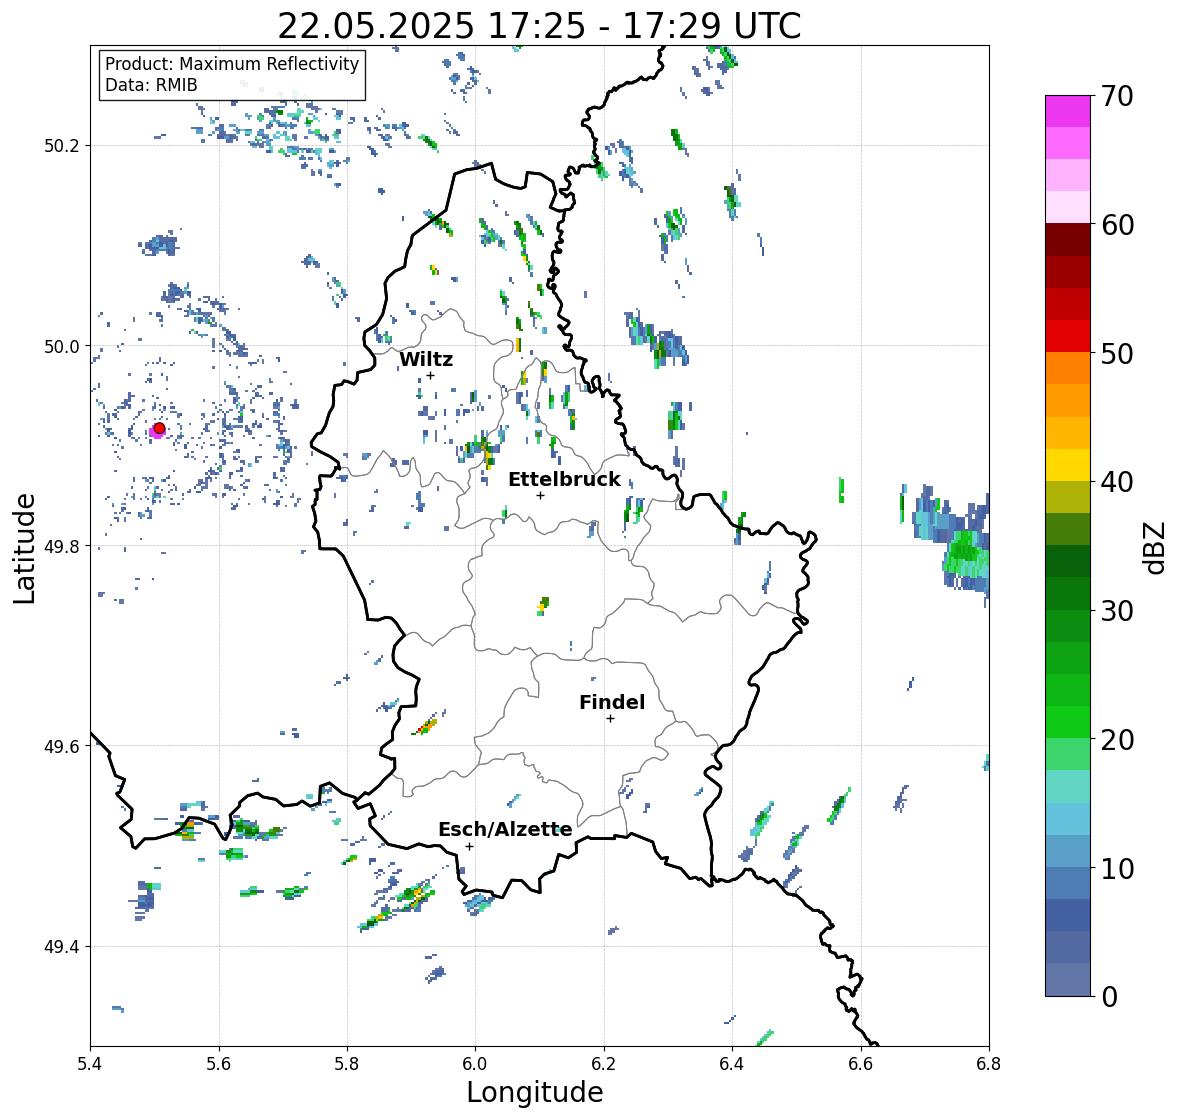Click the red-orange echo near the western border

point(426,727)
